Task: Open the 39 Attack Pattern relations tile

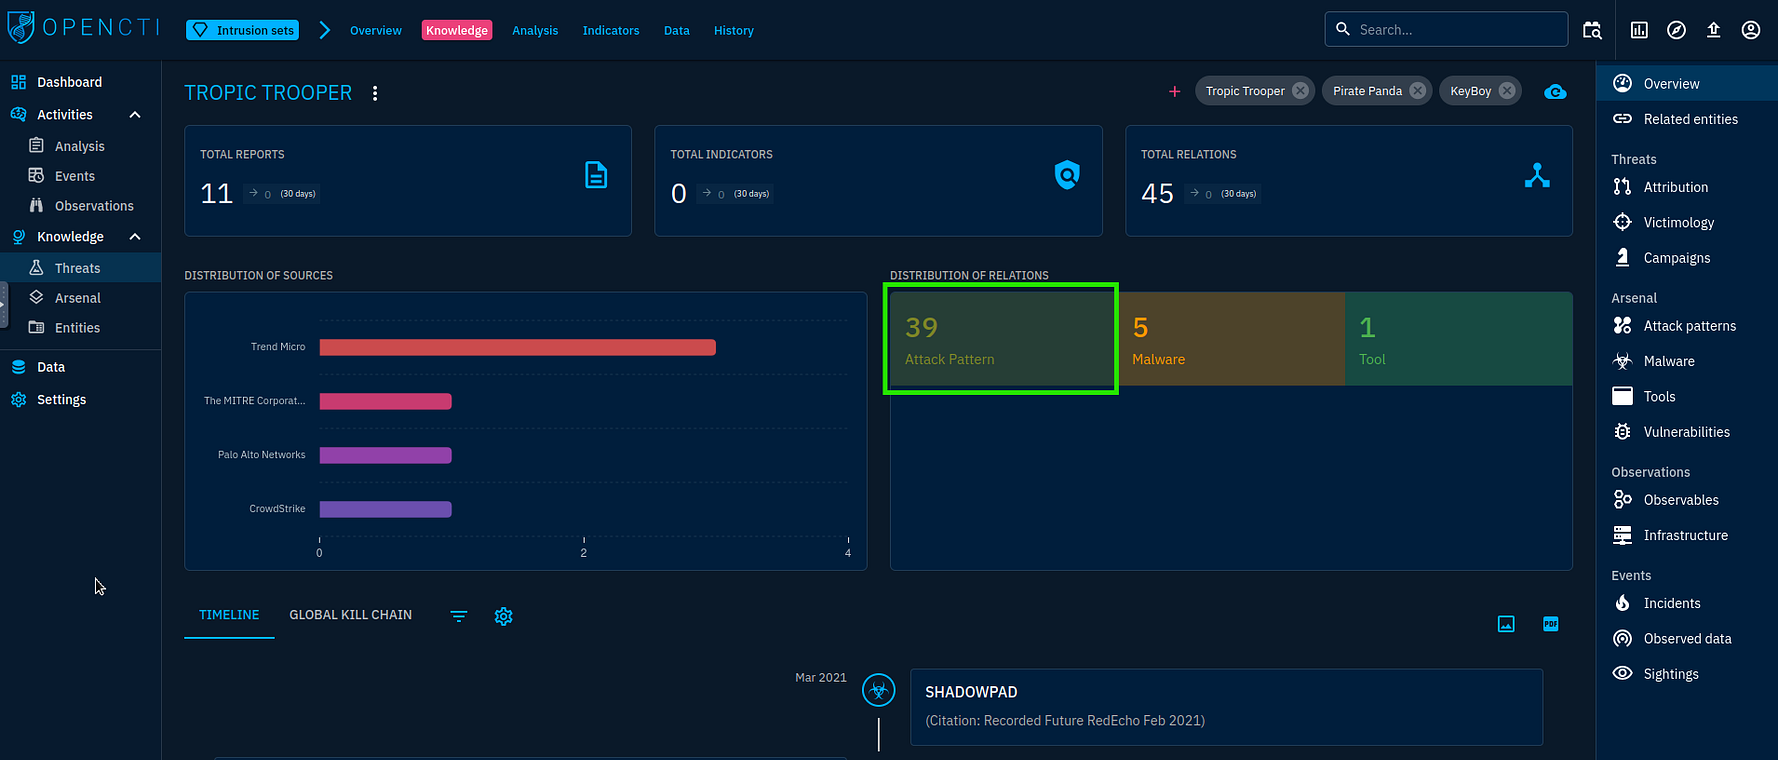Action: coord(1003,339)
